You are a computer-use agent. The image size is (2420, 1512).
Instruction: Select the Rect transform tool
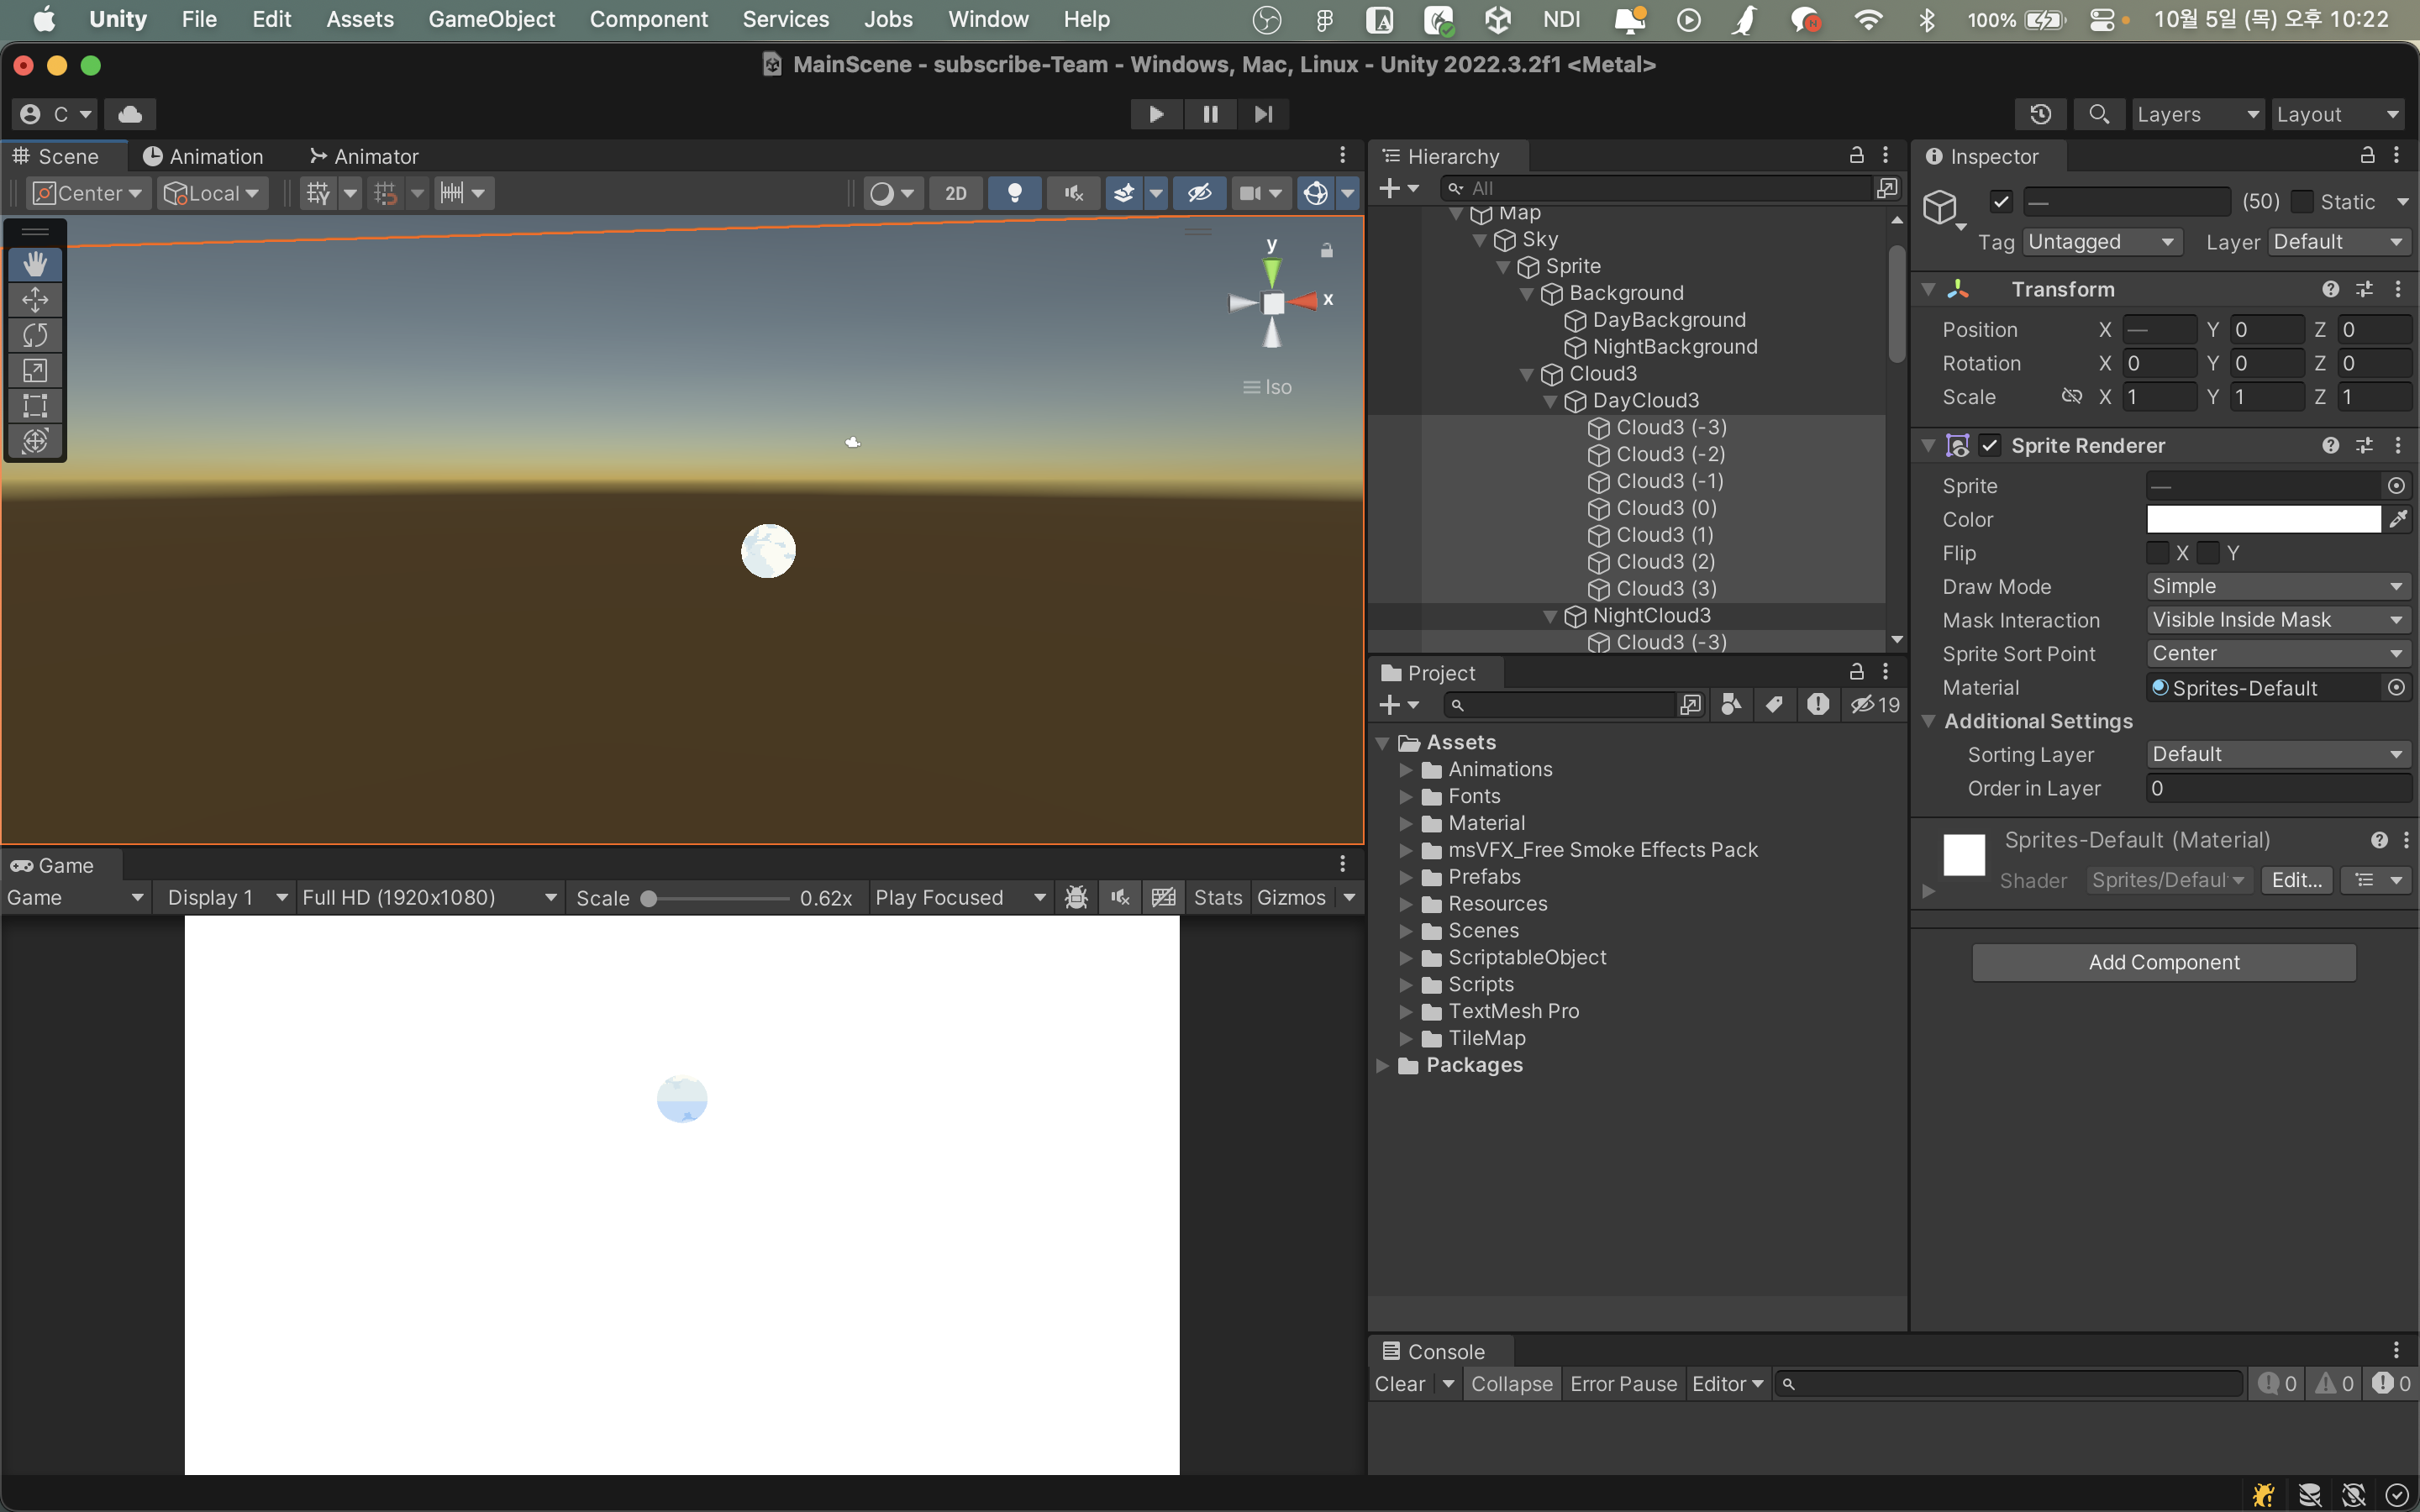coord(35,405)
